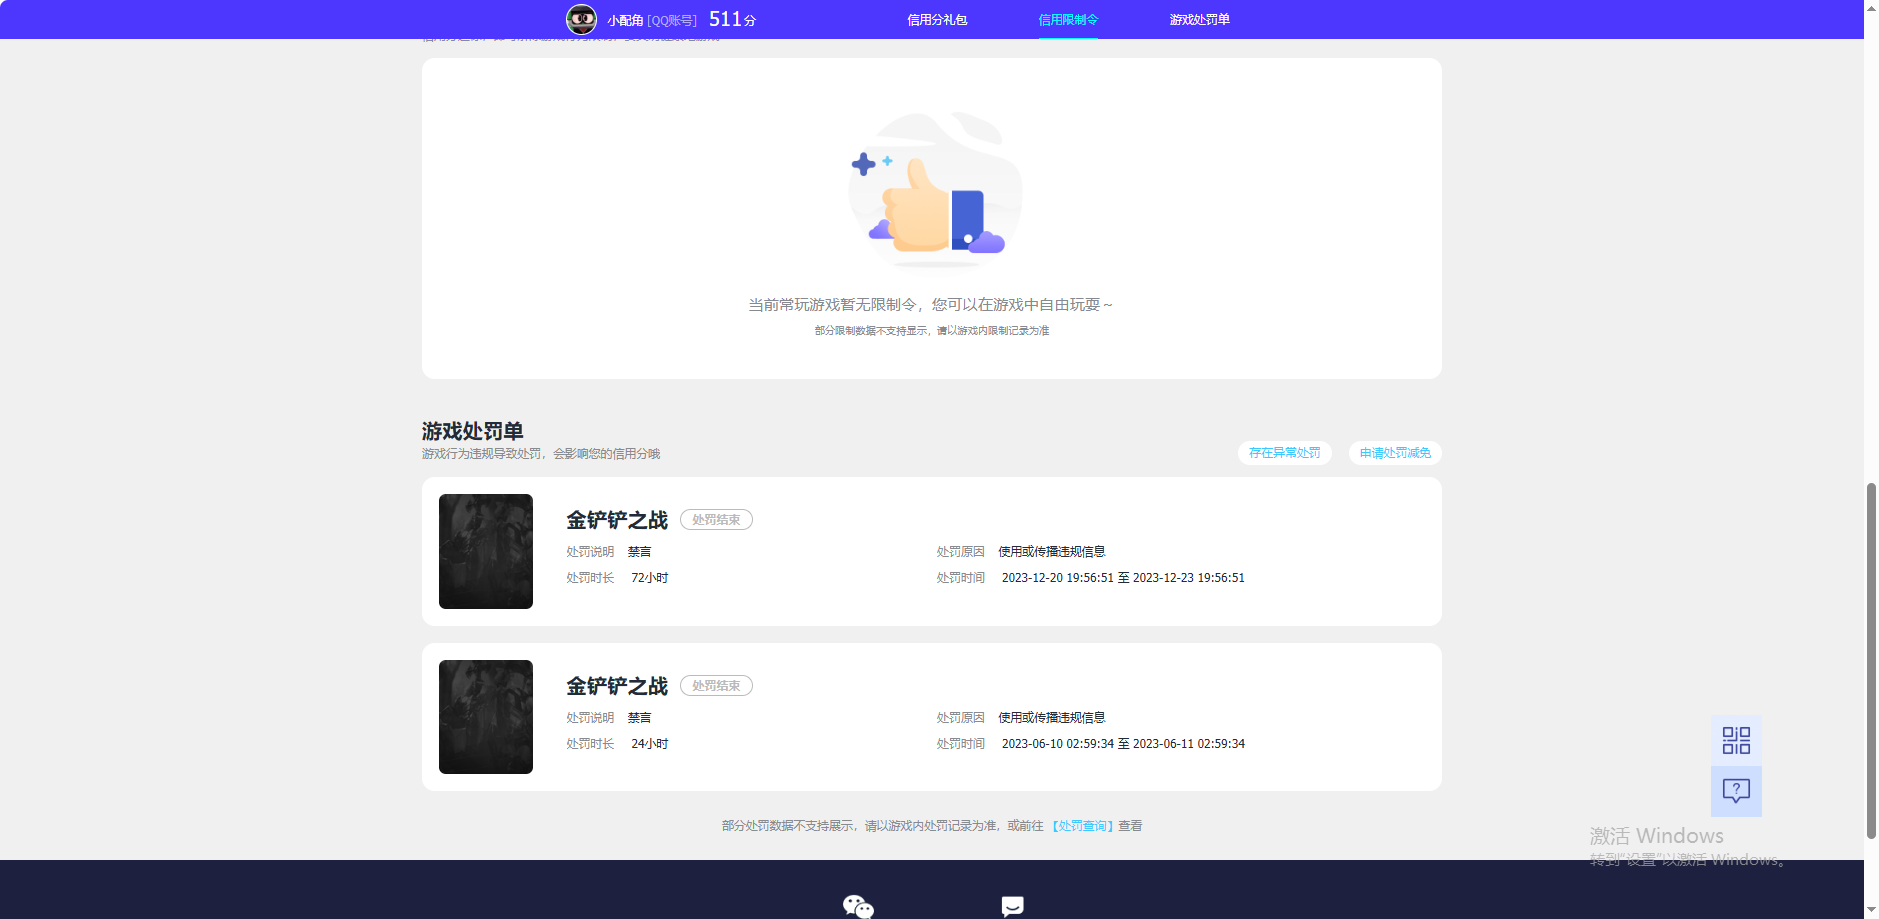Click scrollbar up arrow

point(1871,7)
